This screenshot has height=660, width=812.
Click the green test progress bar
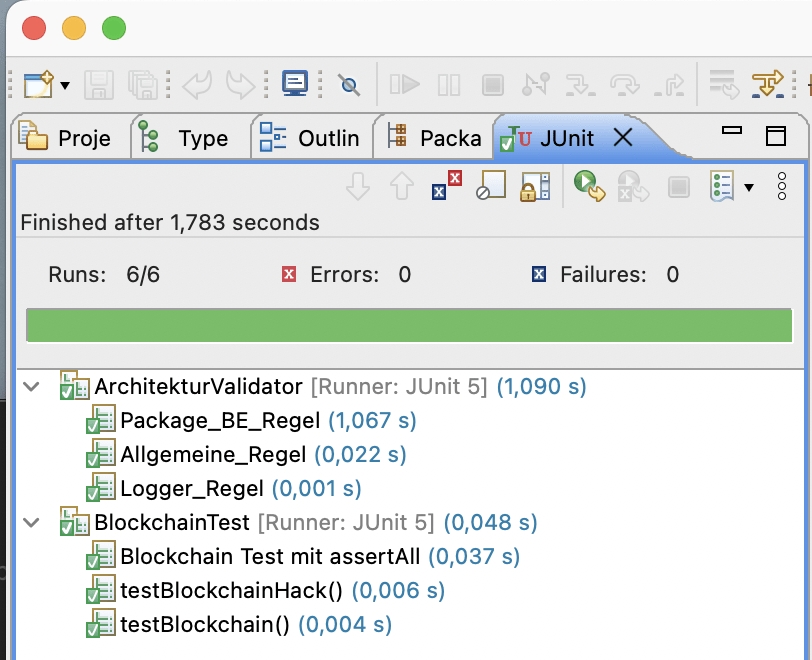pyautogui.click(x=408, y=326)
